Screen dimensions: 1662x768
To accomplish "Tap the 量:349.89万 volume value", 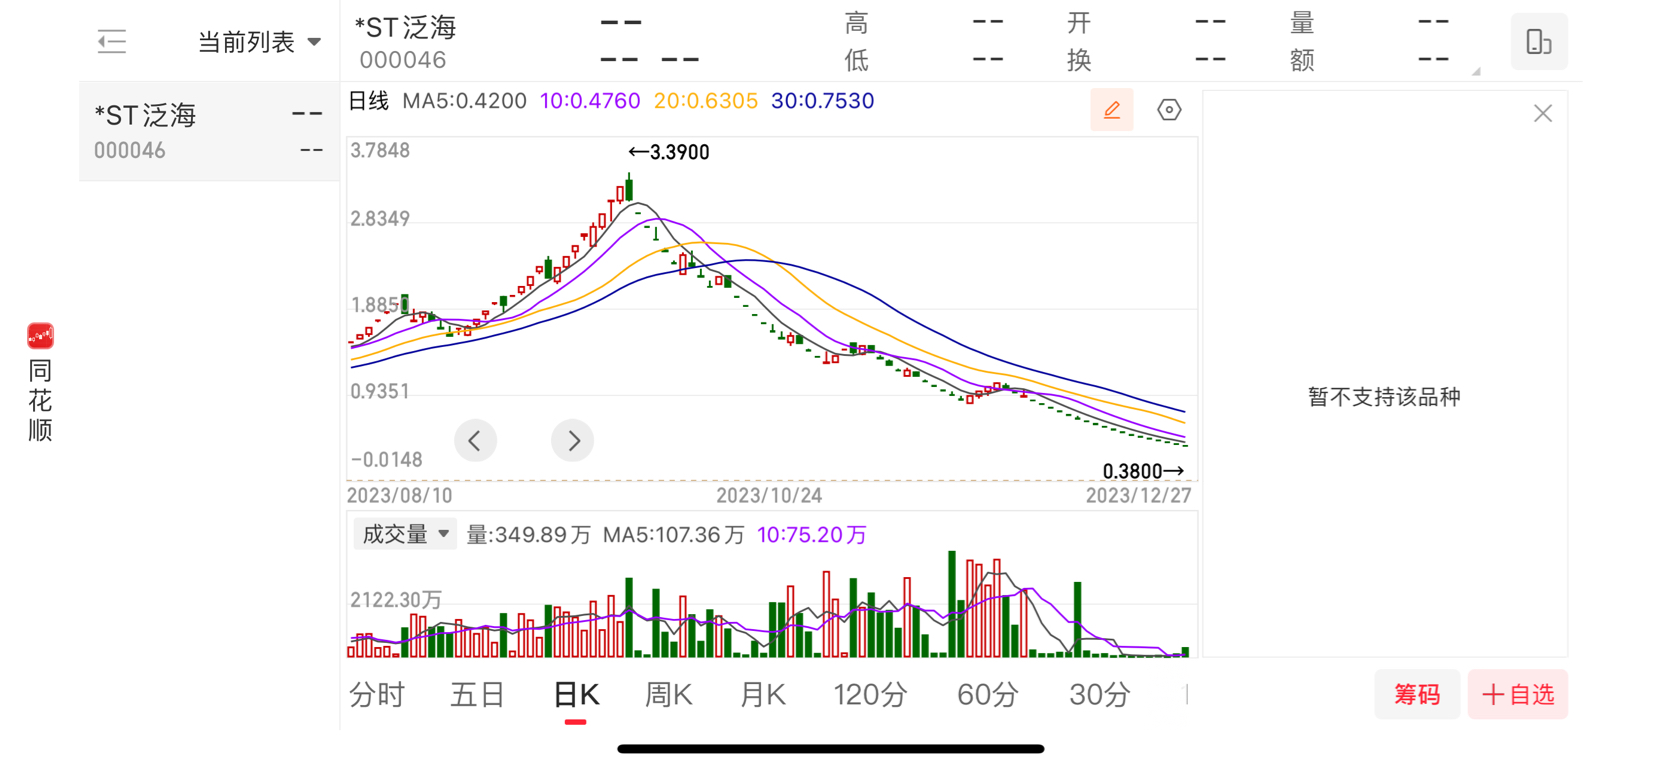I will (x=529, y=535).
